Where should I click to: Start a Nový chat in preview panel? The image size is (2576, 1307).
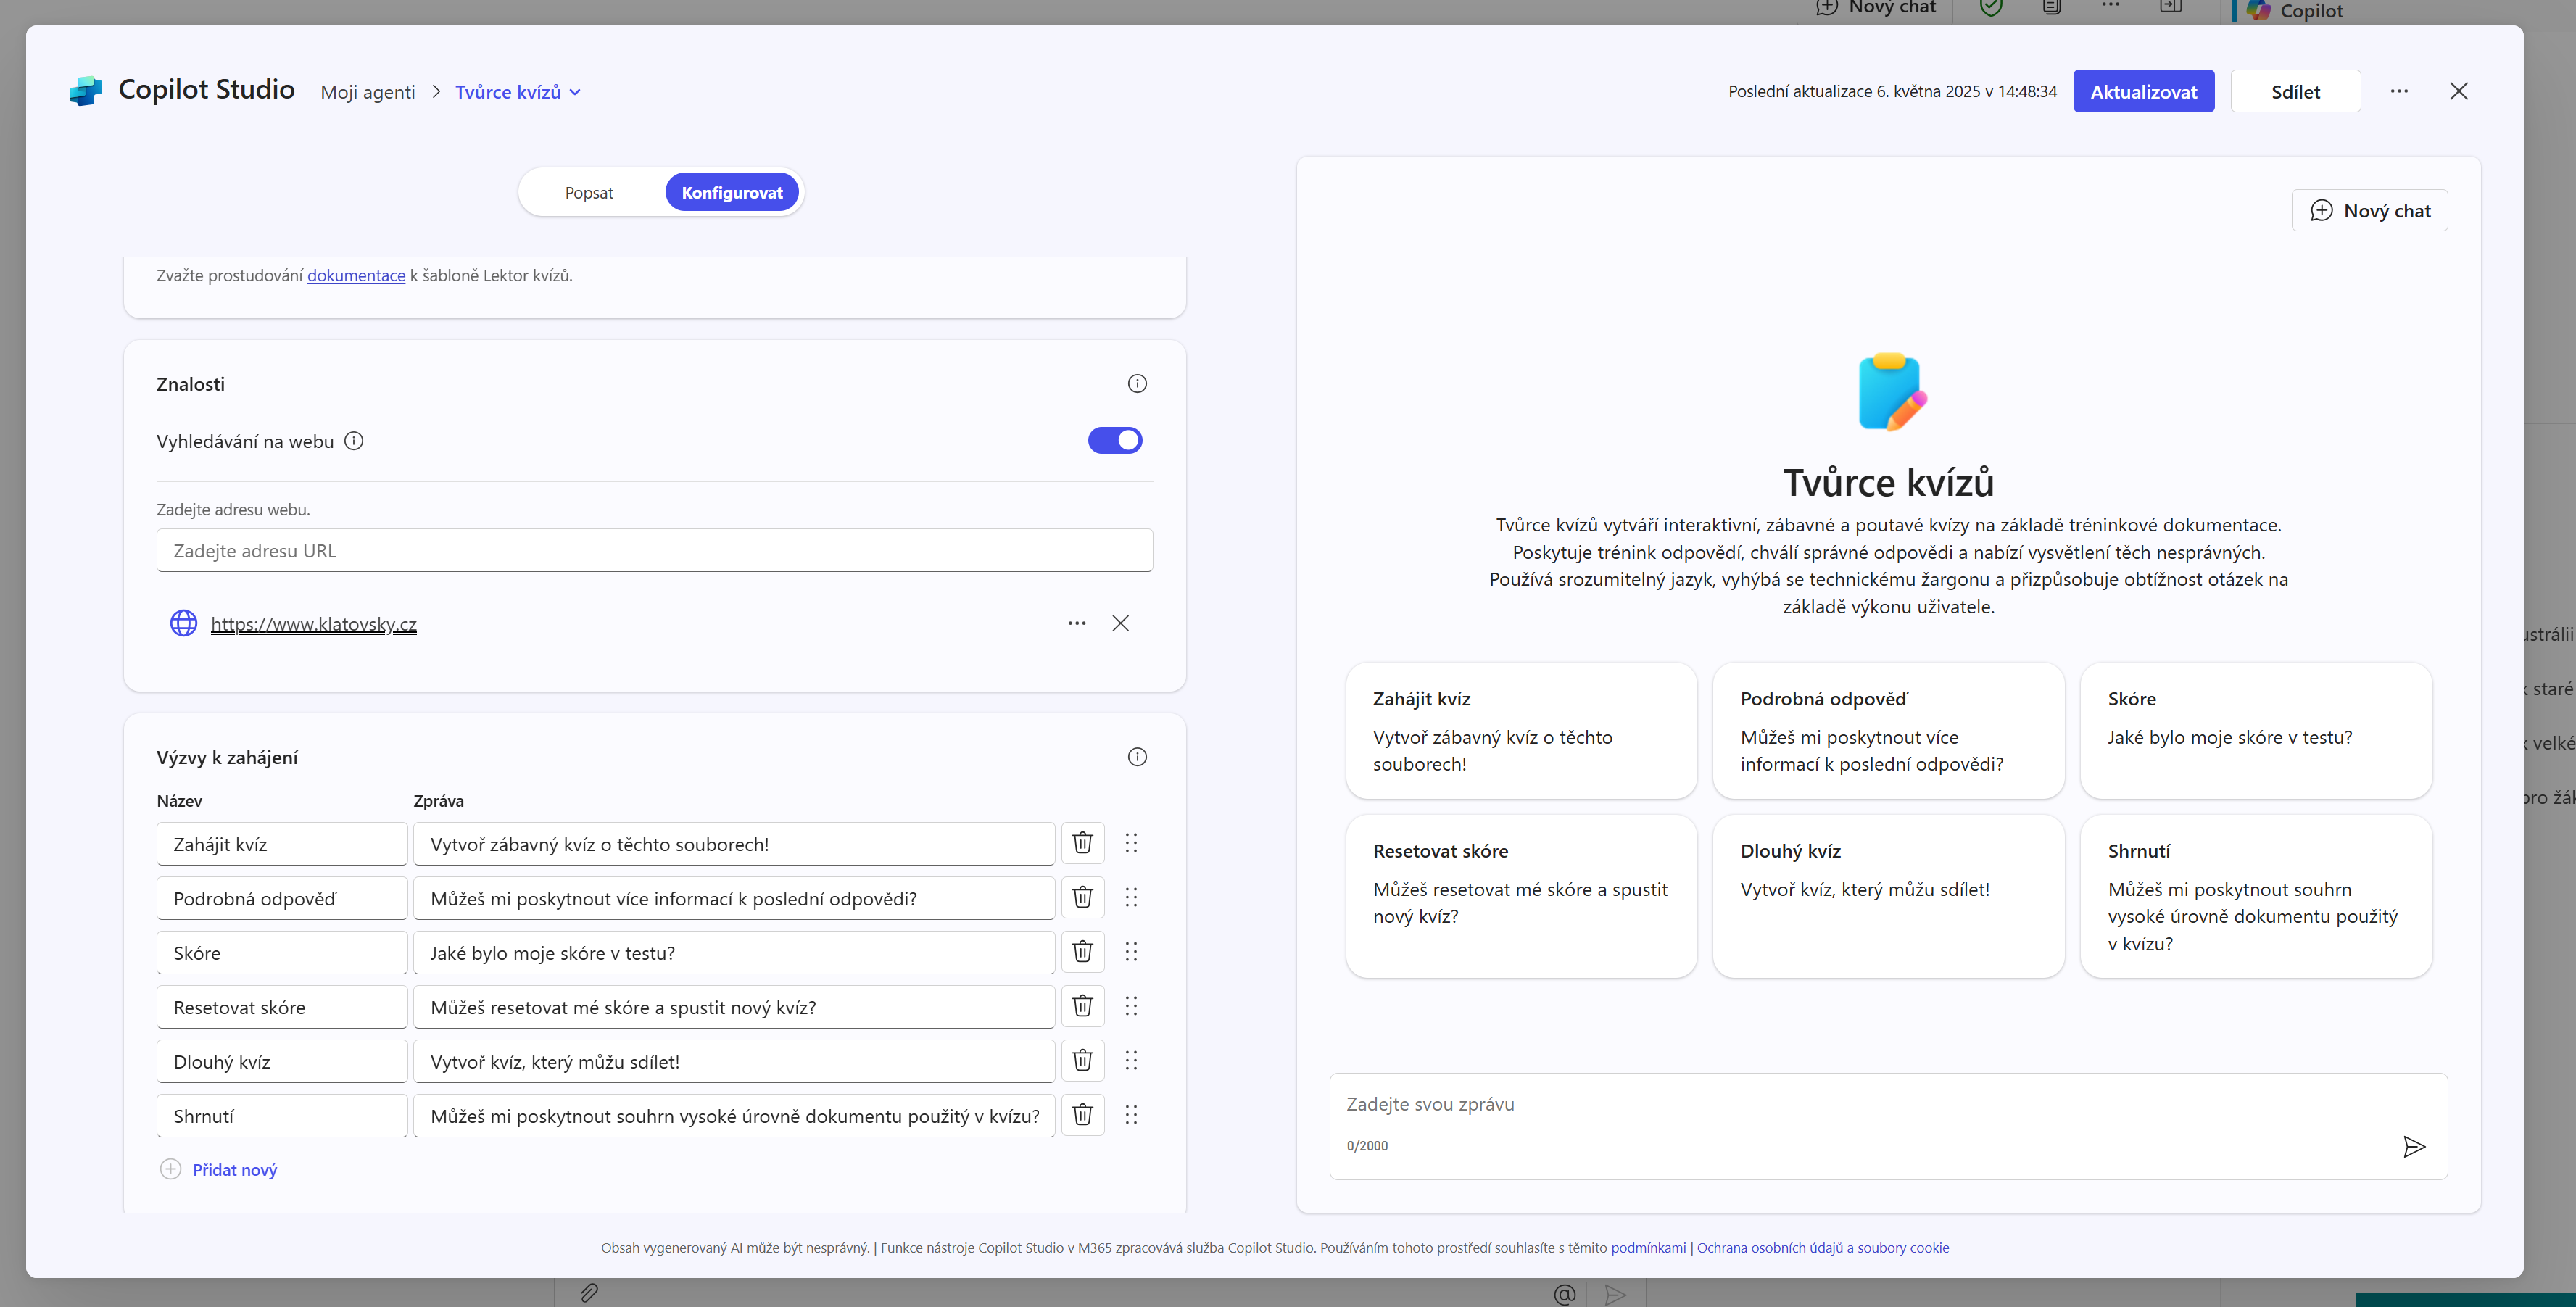pyautogui.click(x=2369, y=210)
